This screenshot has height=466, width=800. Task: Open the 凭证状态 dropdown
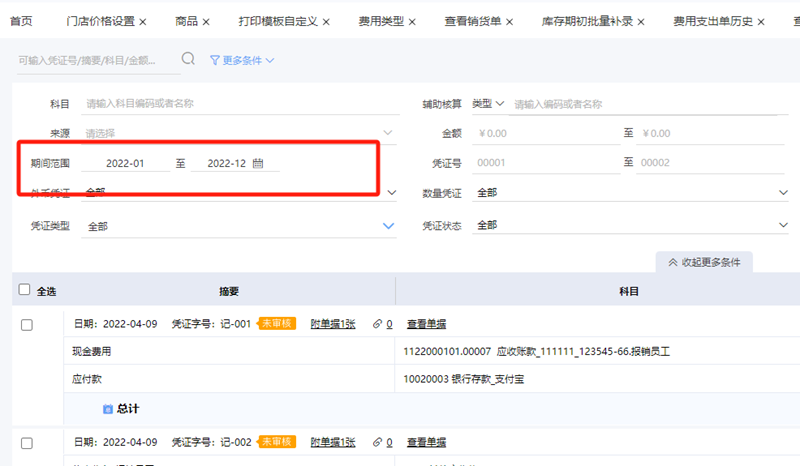(x=784, y=226)
